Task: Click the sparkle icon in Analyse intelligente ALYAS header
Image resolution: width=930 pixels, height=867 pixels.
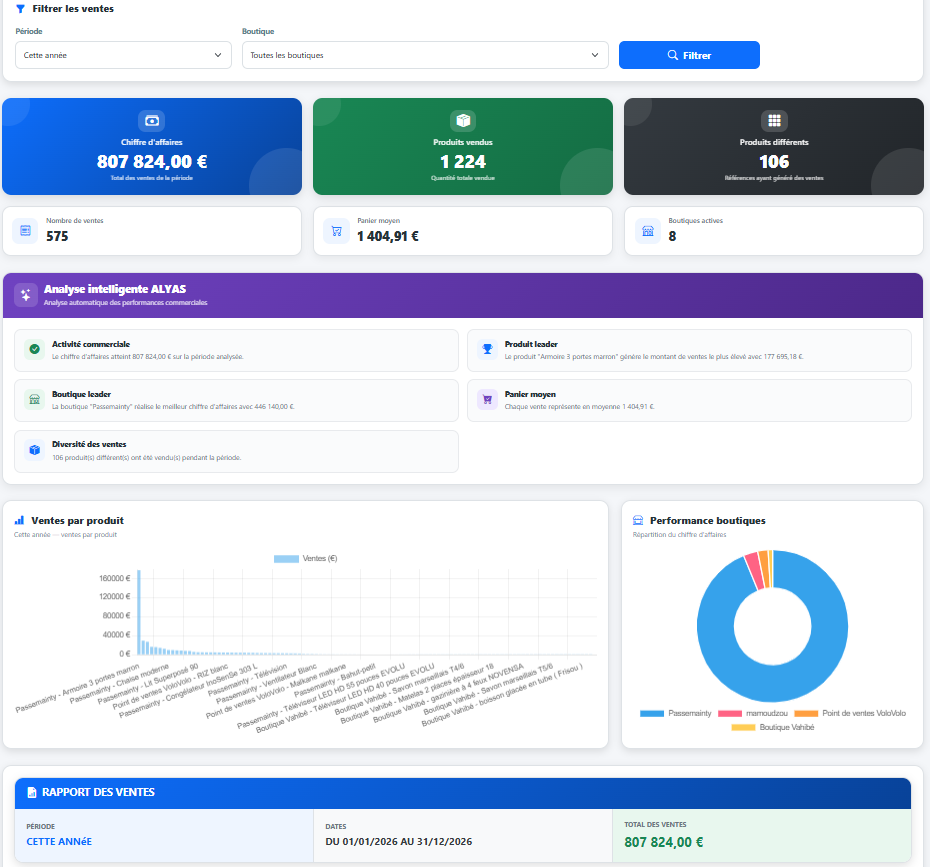Action: click(x=26, y=295)
